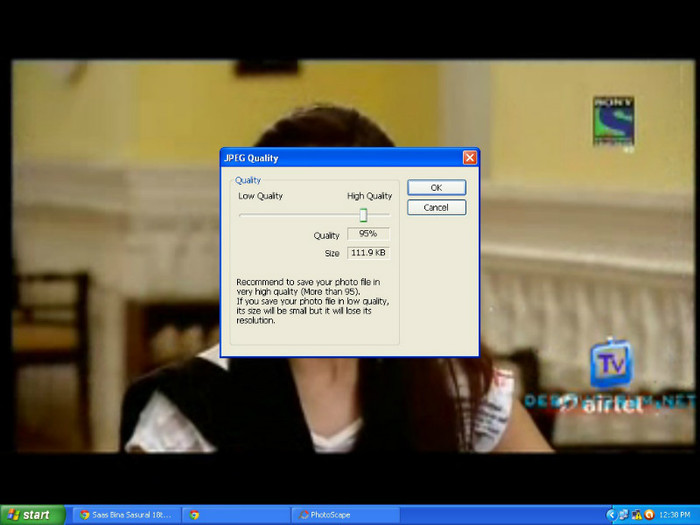700x525 pixels.
Task: Activate PhotoScape from the taskbar
Action: 345,515
